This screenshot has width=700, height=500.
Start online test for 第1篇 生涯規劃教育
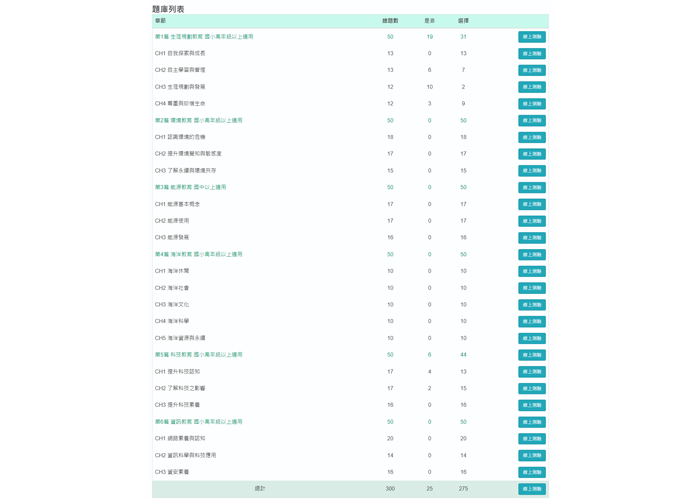[x=531, y=37]
